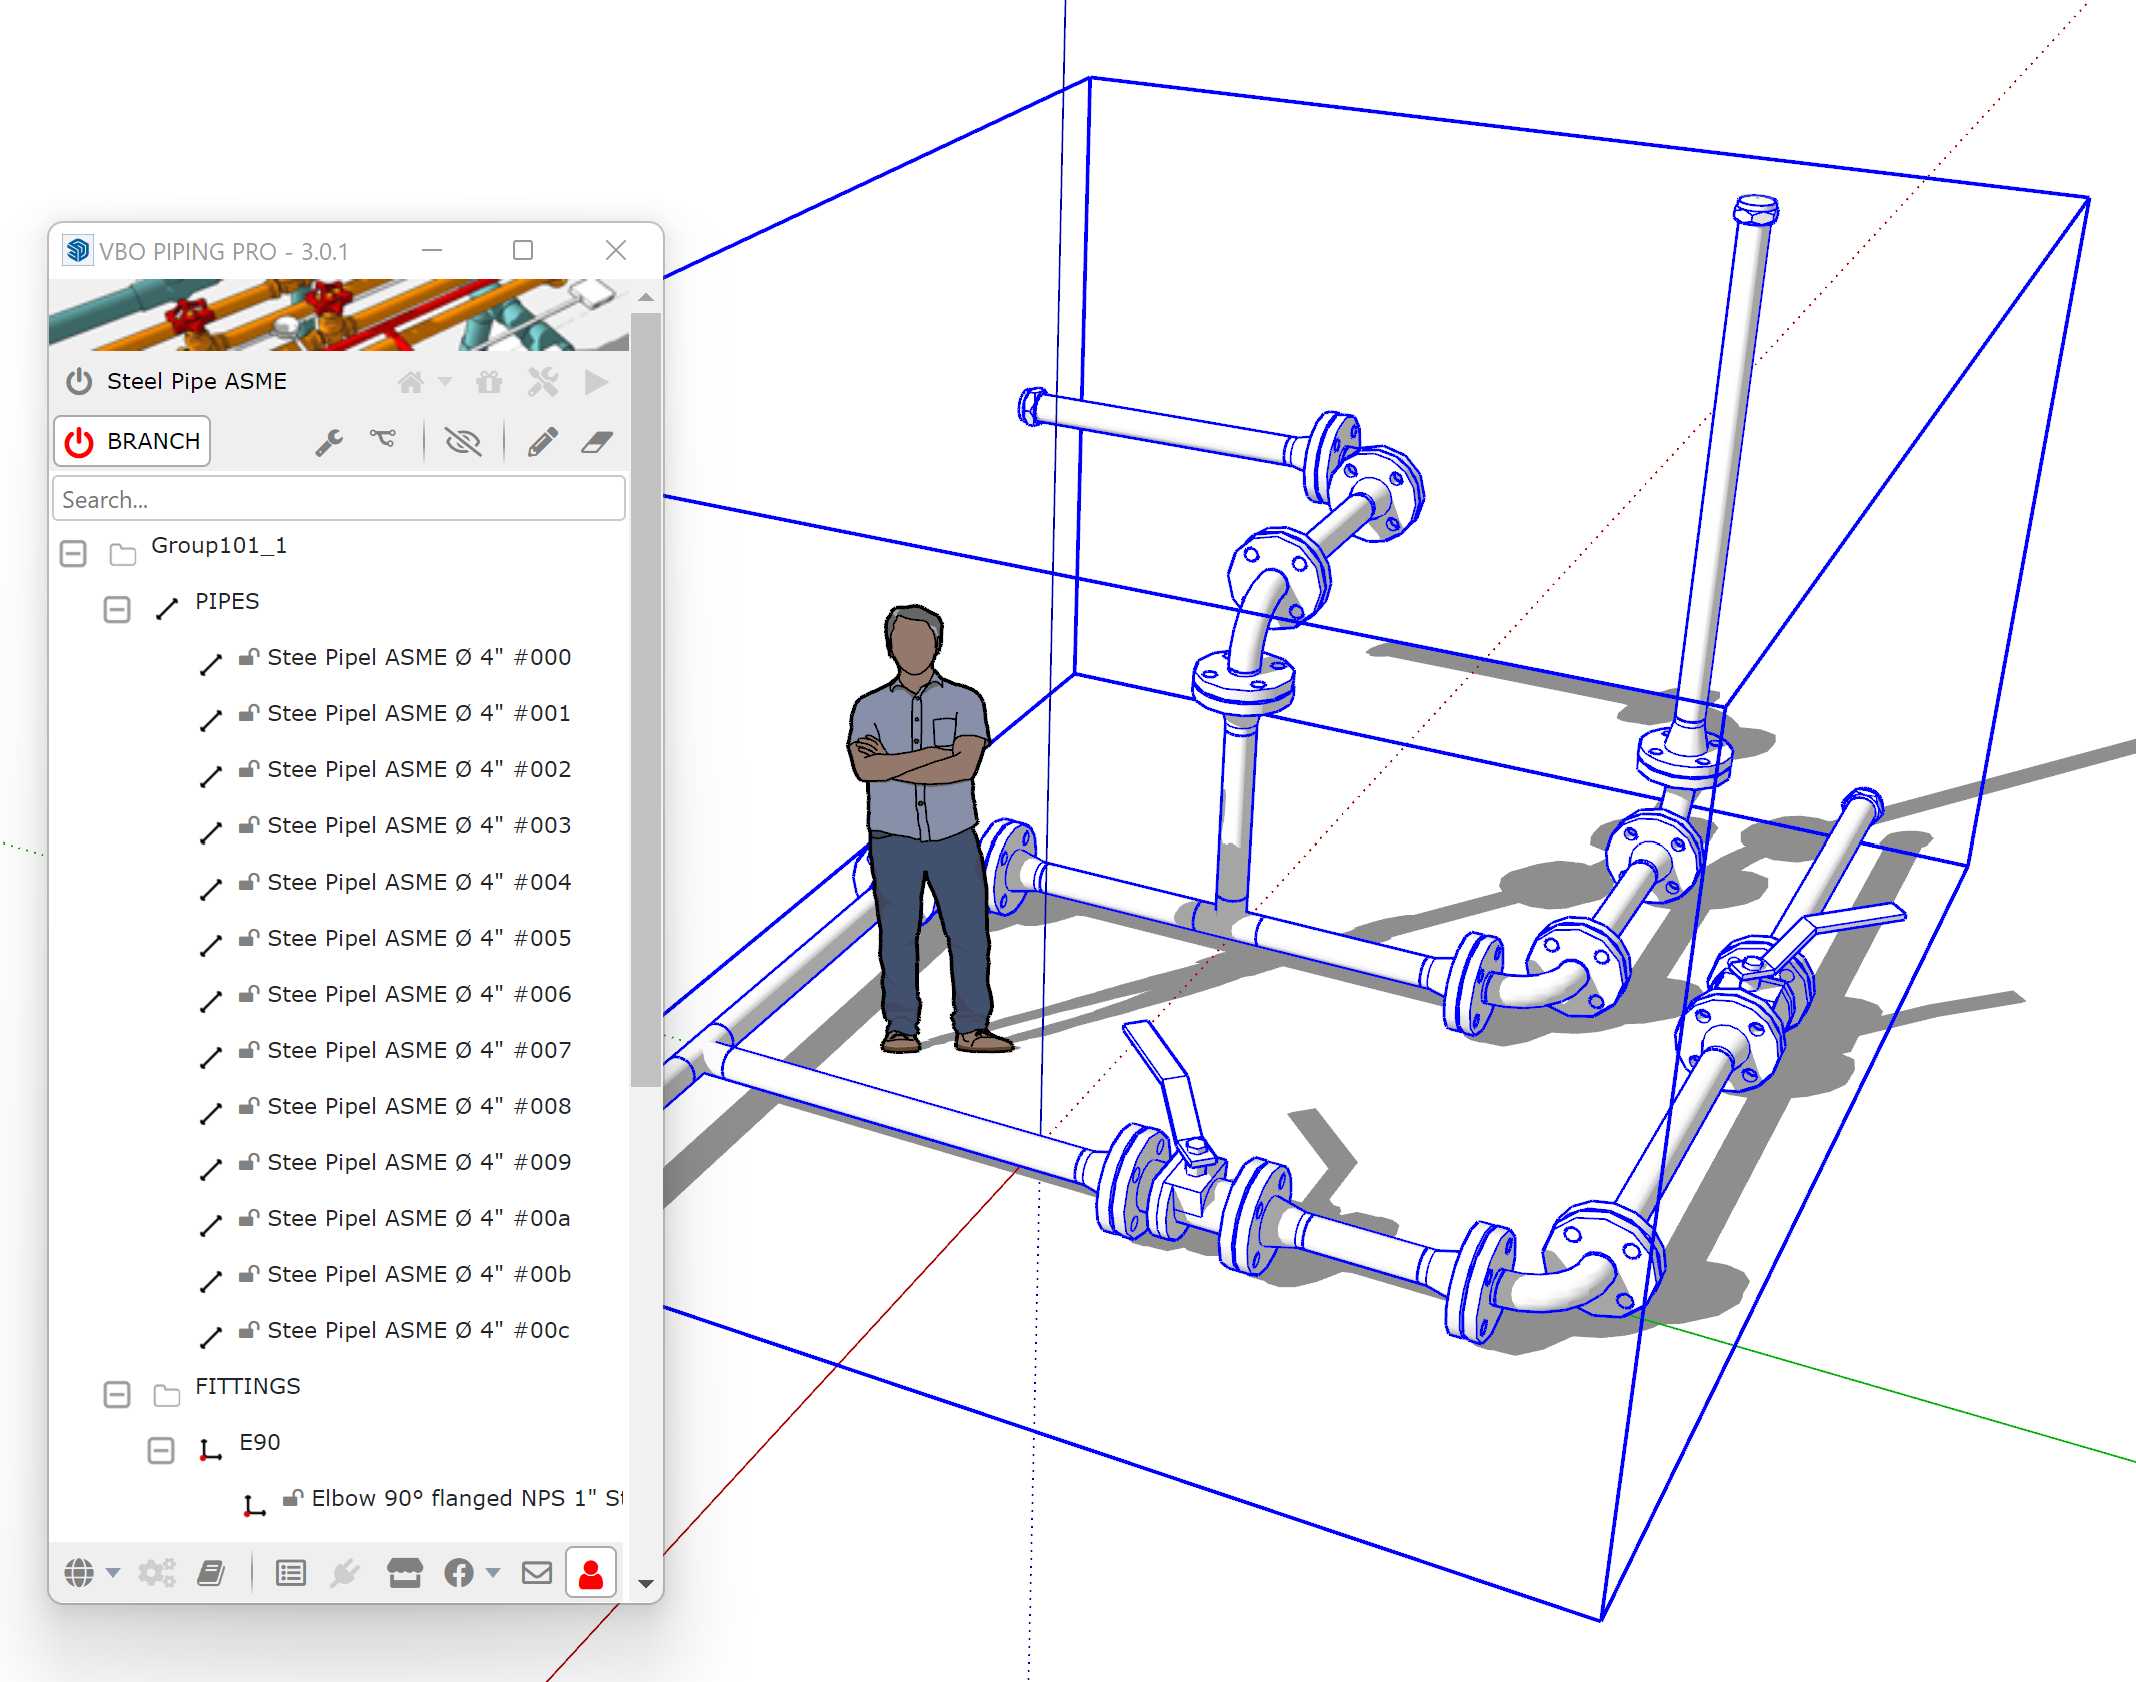Screen dimensions: 2136x1682
Task: Click the panel scrollbar down arrow
Action: [x=647, y=1585]
